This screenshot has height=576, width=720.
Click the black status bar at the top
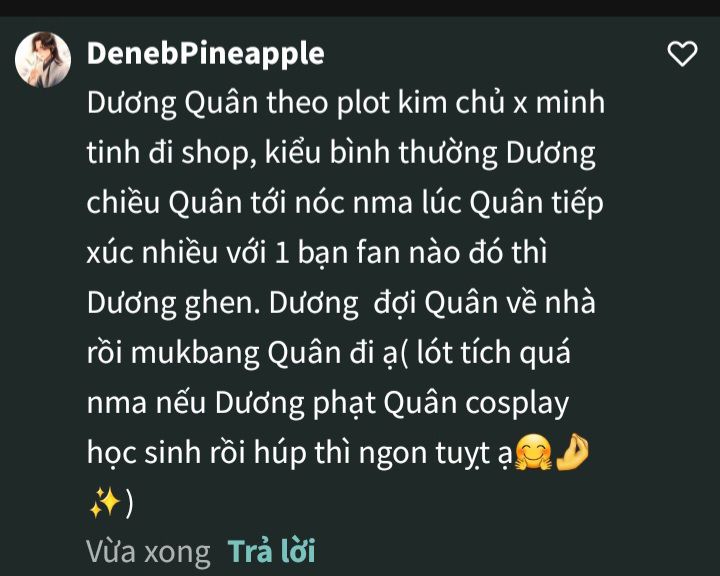point(360,8)
